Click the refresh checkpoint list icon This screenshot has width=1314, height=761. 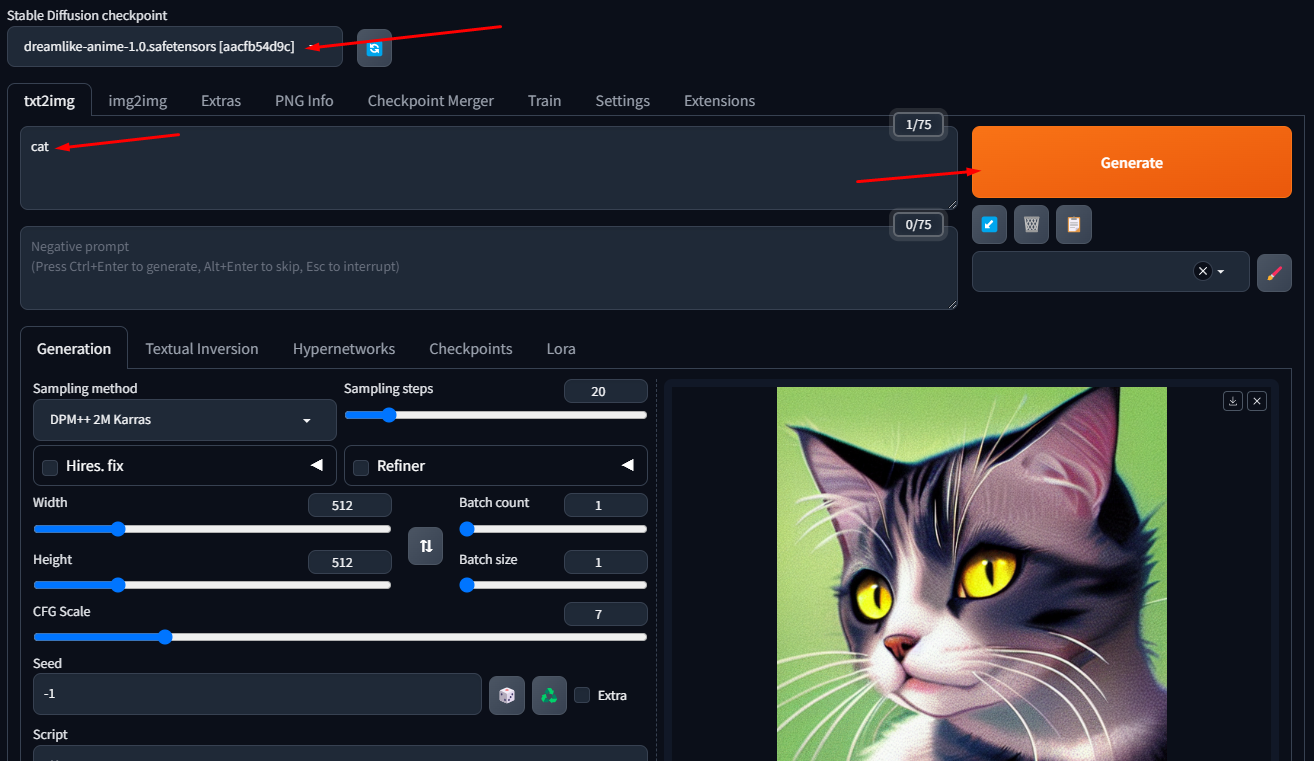coord(374,48)
